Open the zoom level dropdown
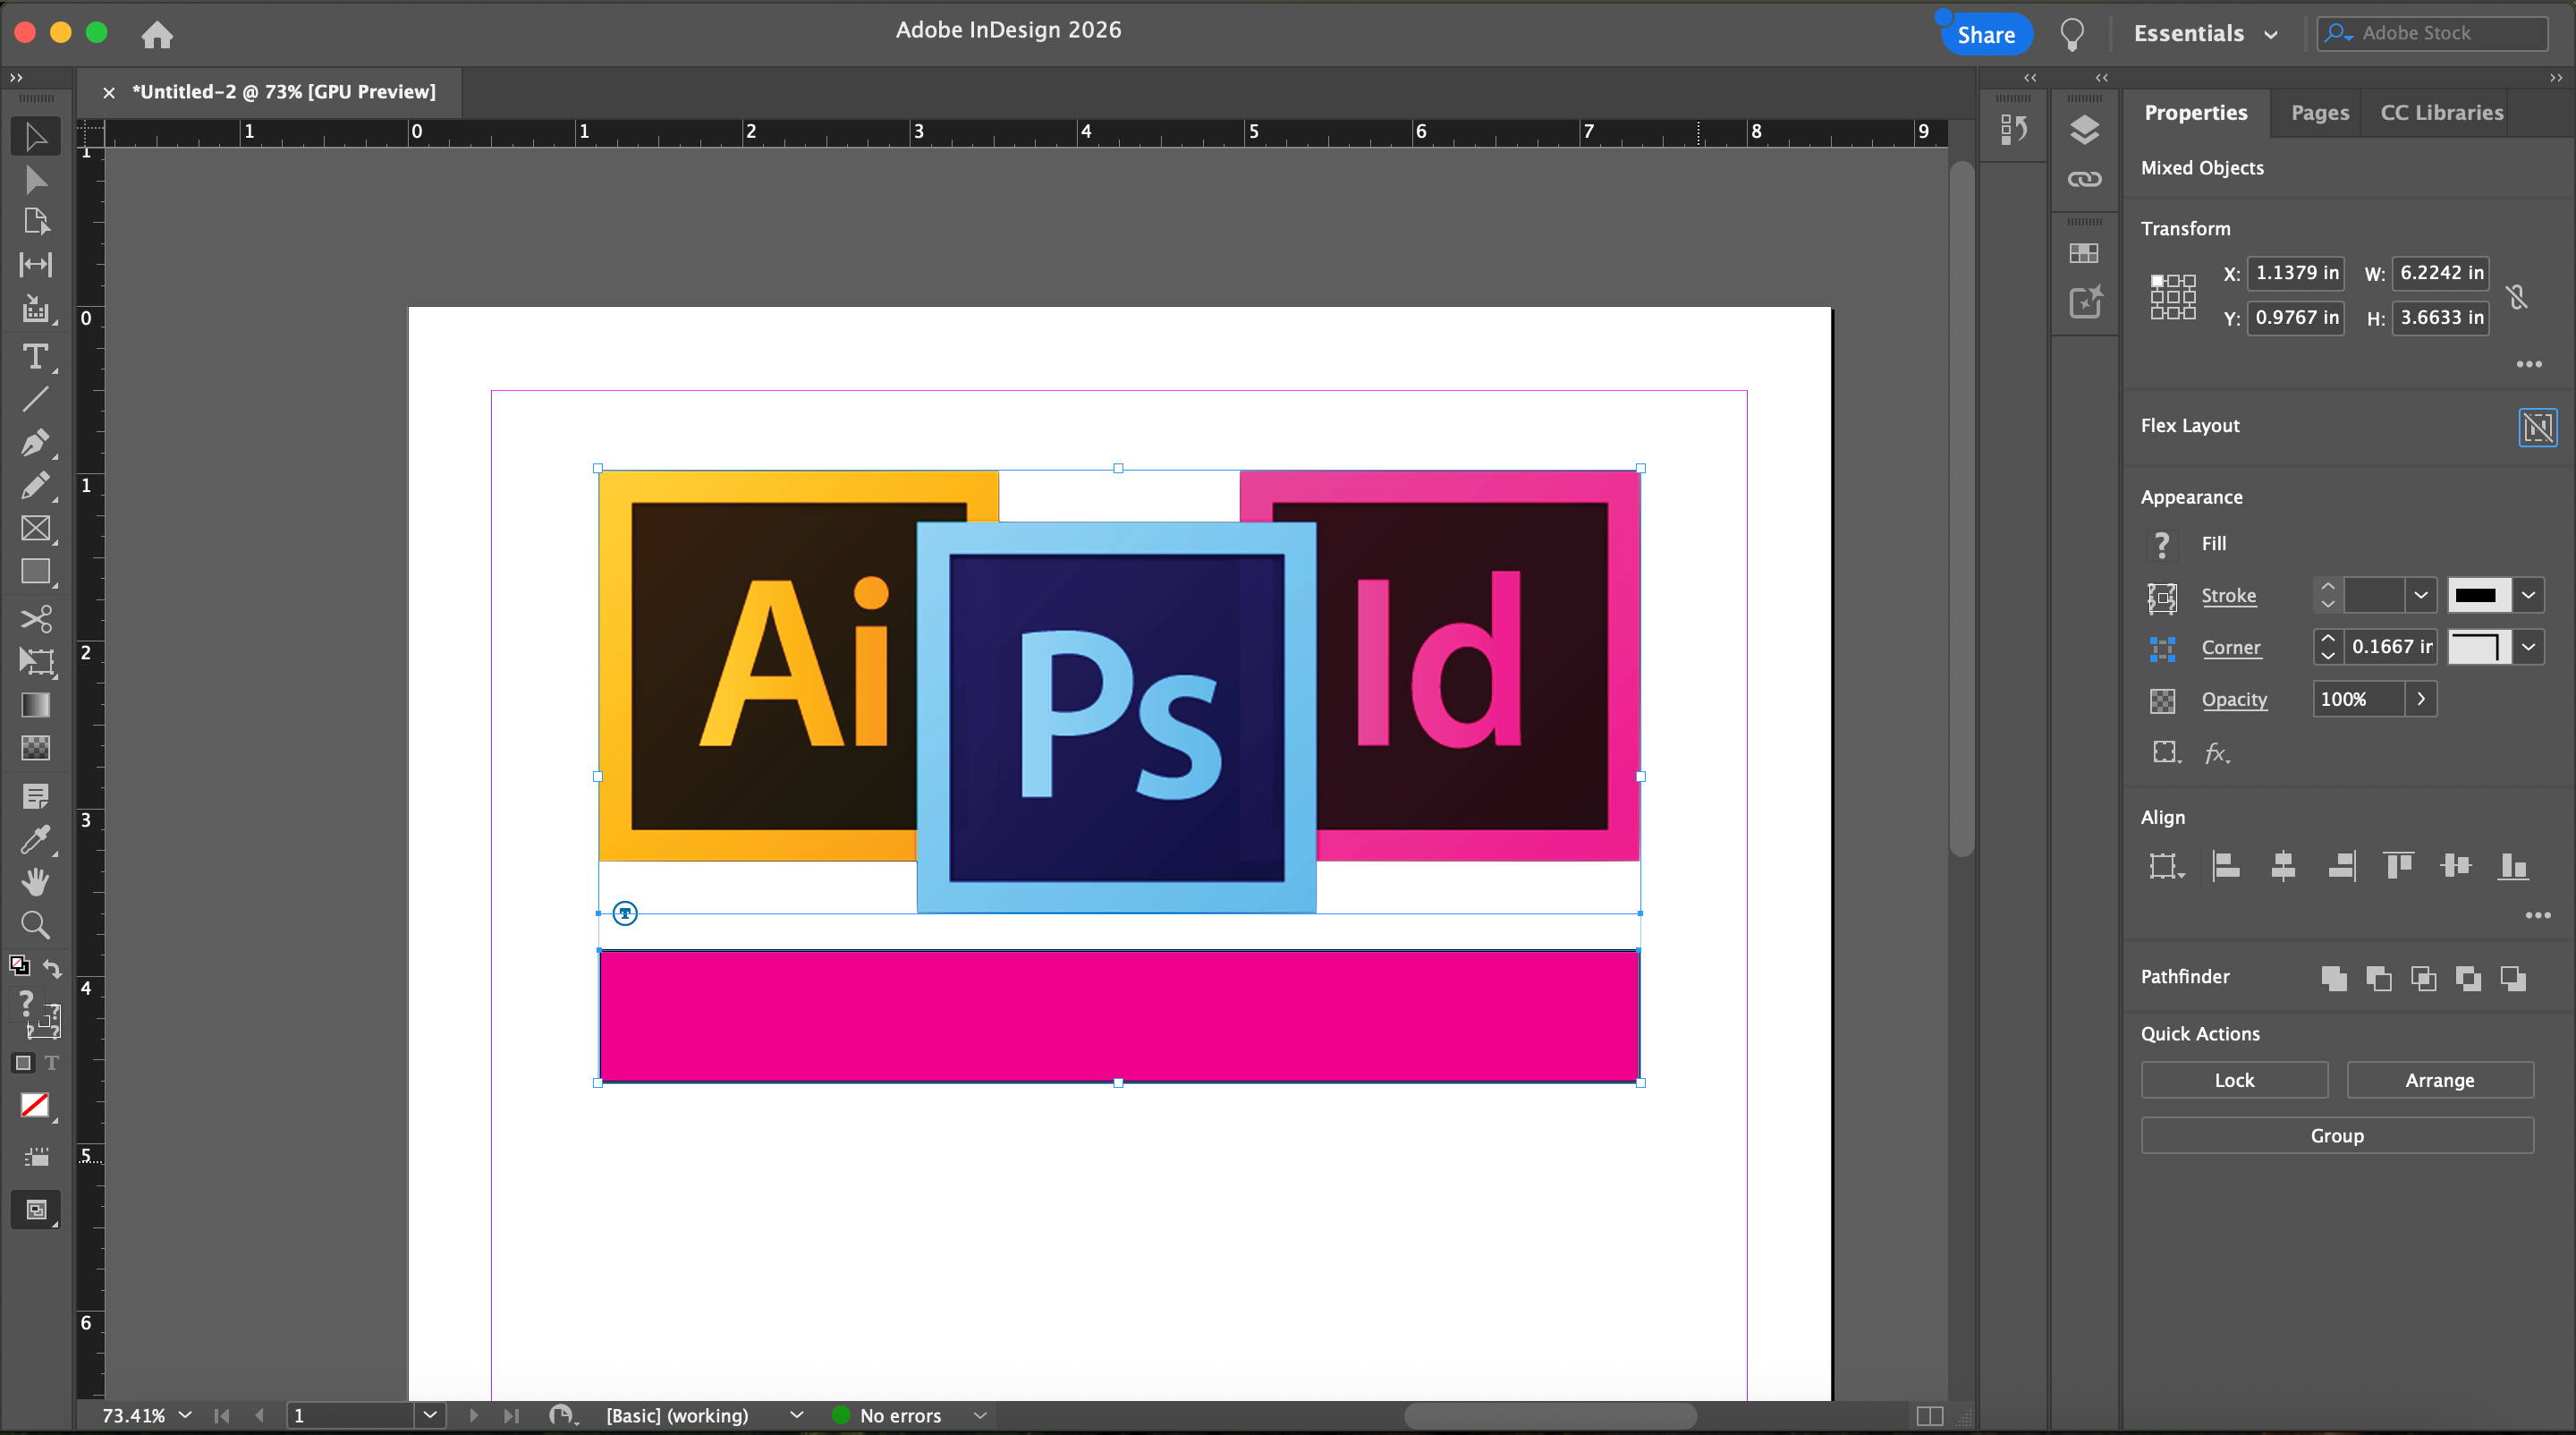 pyautogui.click(x=186, y=1415)
